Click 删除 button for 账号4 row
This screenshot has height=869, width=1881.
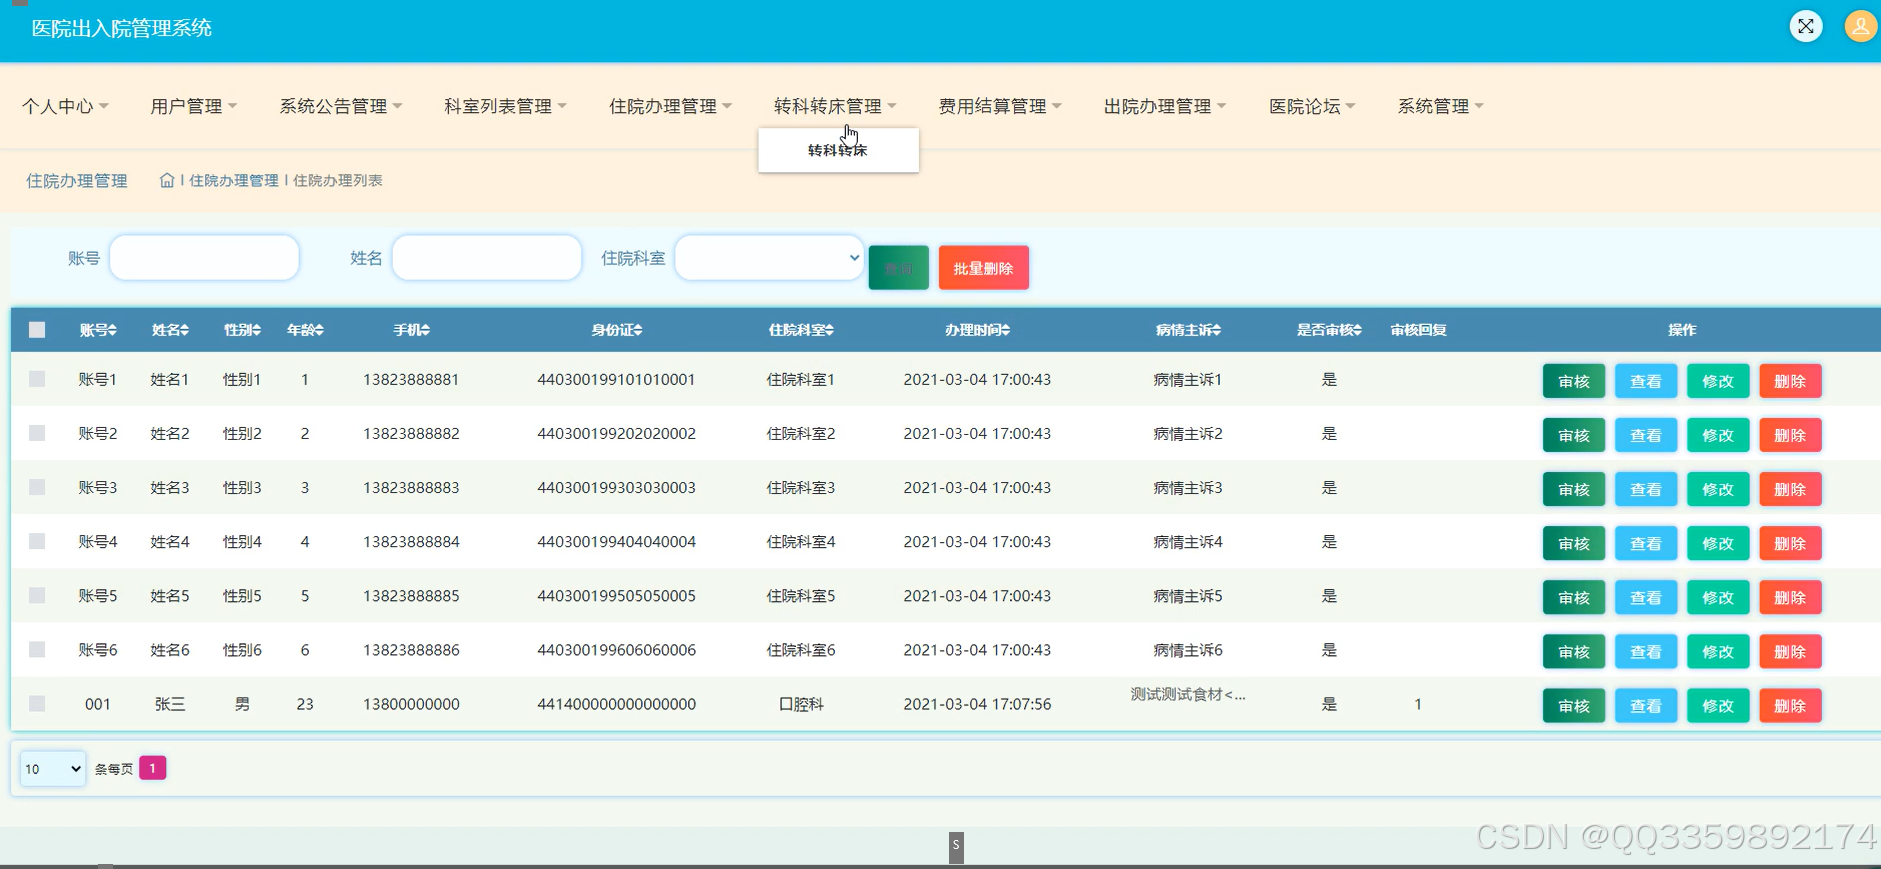(1790, 543)
